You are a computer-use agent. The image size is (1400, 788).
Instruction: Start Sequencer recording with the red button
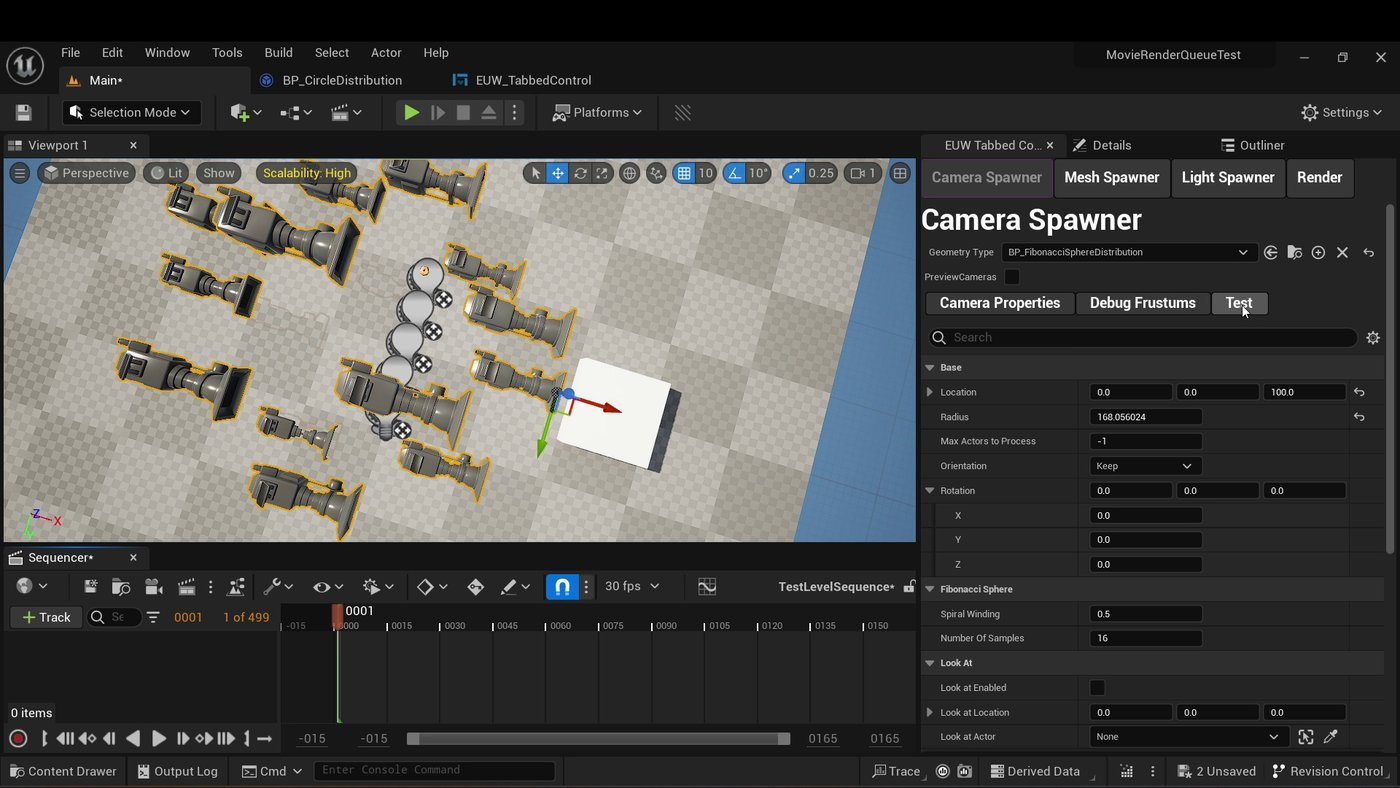click(18, 739)
